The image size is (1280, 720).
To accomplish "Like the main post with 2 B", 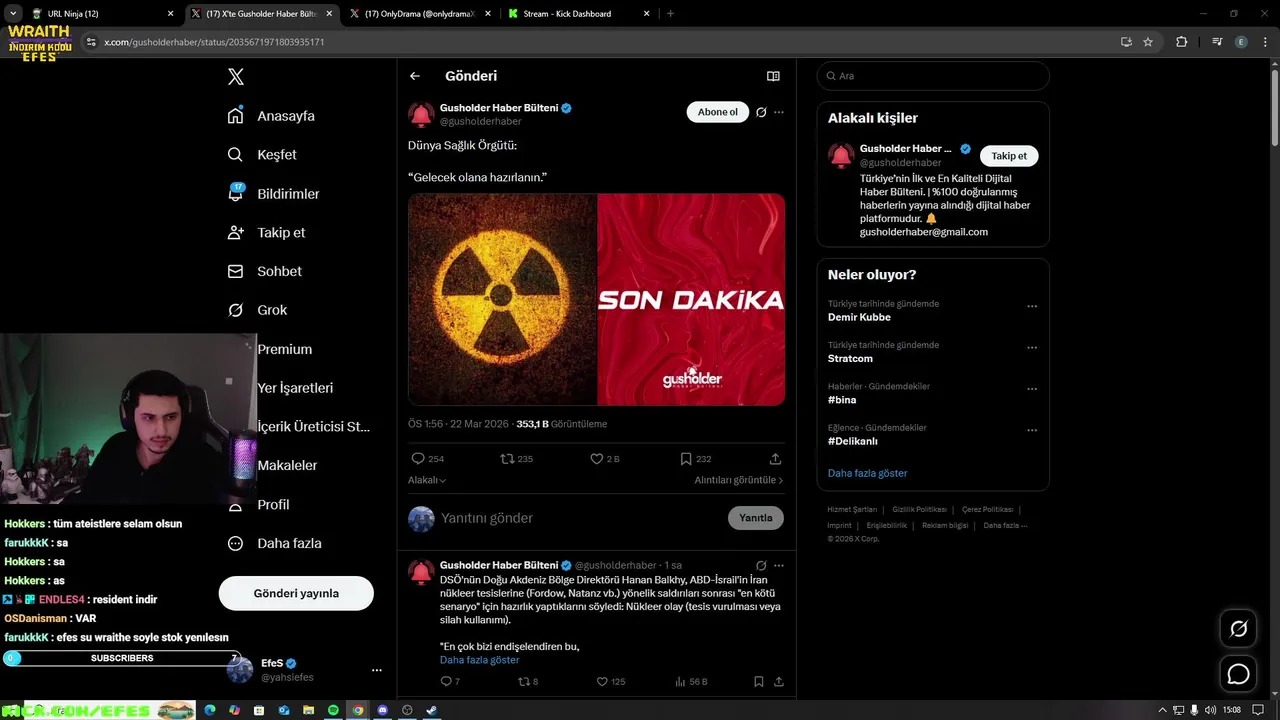I will click(596, 459).
